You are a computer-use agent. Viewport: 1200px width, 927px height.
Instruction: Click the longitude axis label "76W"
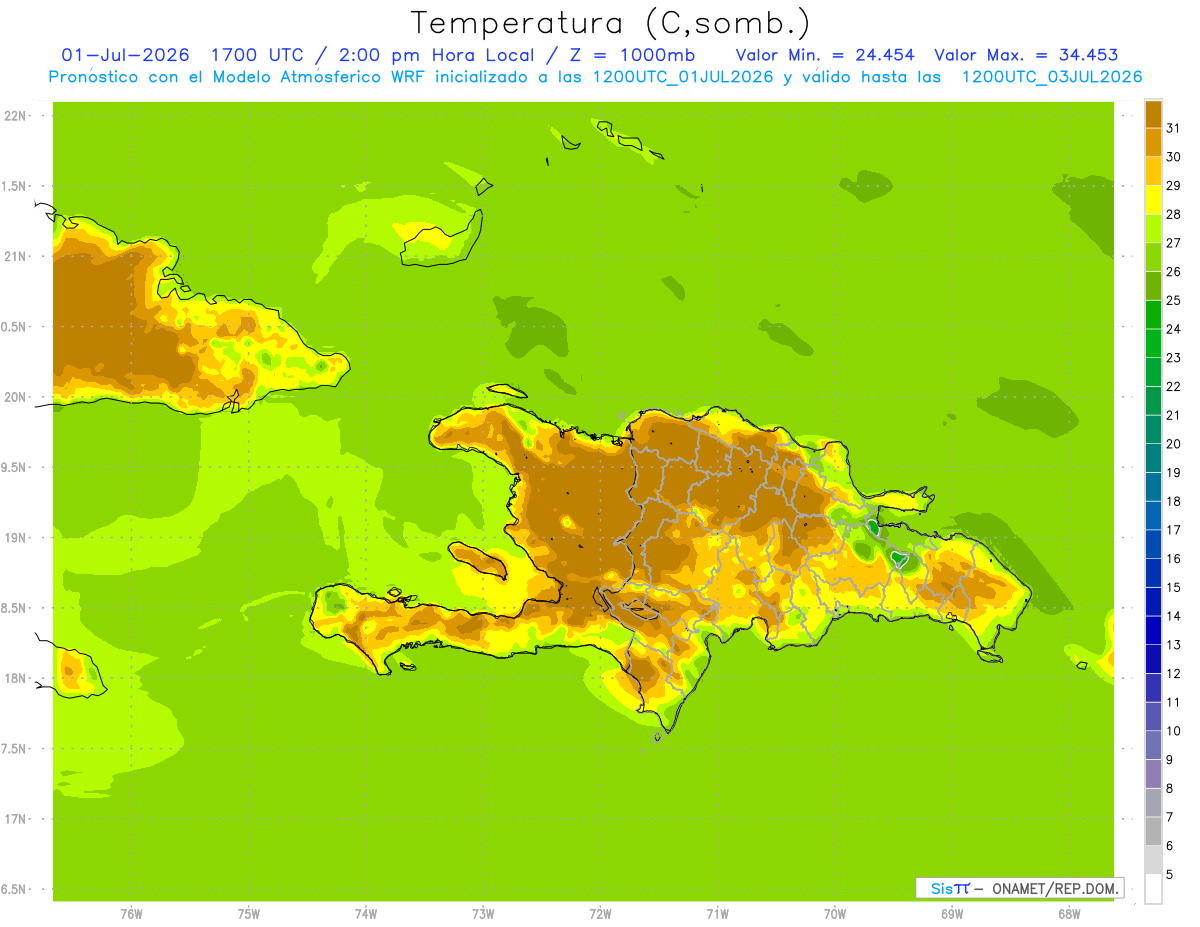(x=131, y=914)
